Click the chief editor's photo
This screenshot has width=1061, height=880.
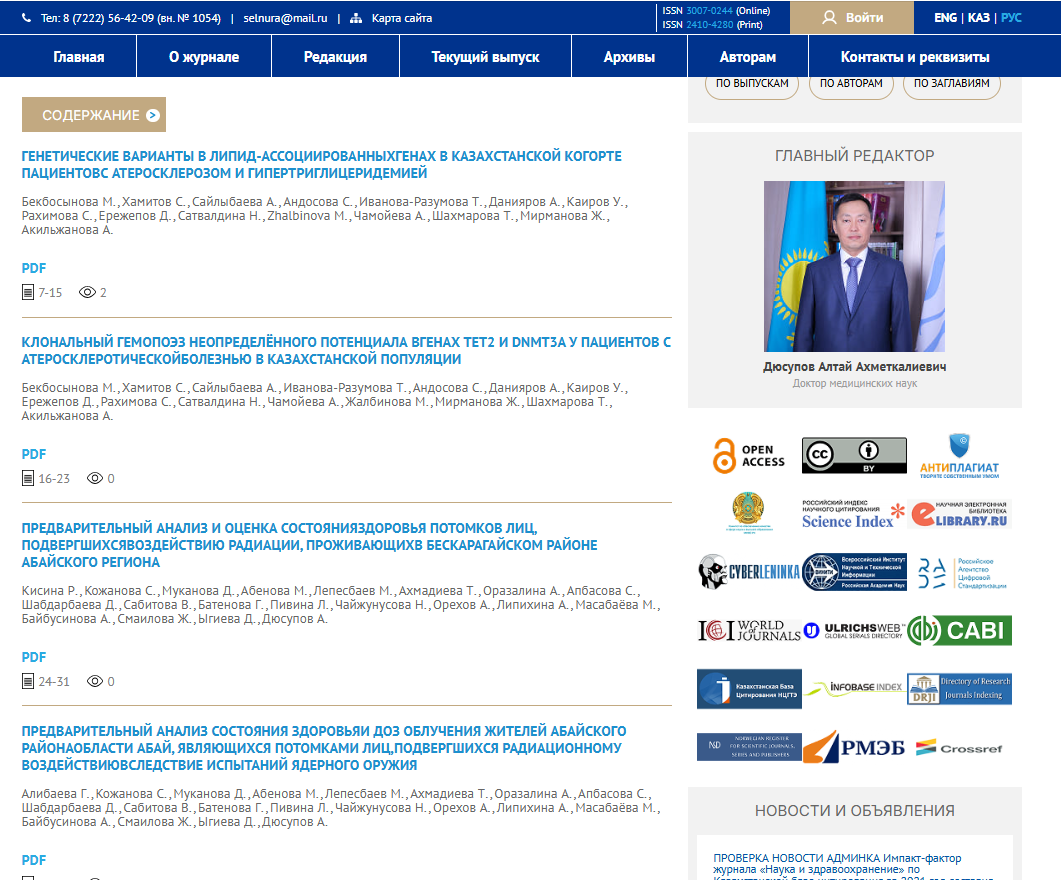pyautogui.click(x=854, y=266)
